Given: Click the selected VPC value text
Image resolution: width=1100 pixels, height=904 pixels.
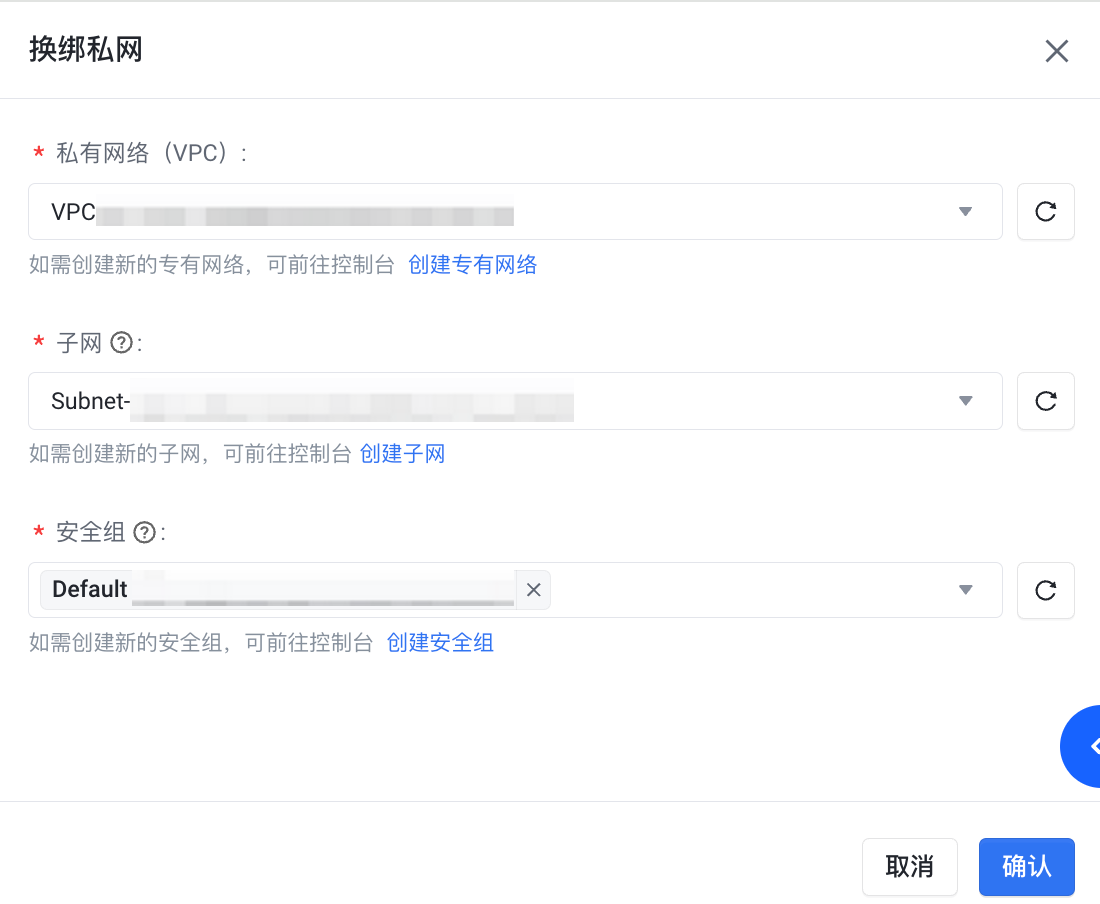Looking at the screenshot, I should coord(74,212).
